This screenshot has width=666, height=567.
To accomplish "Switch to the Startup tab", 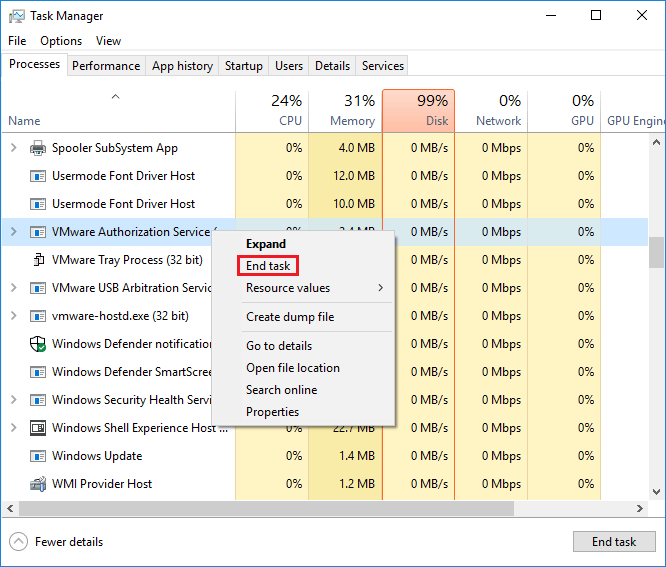I will (244, 66).
